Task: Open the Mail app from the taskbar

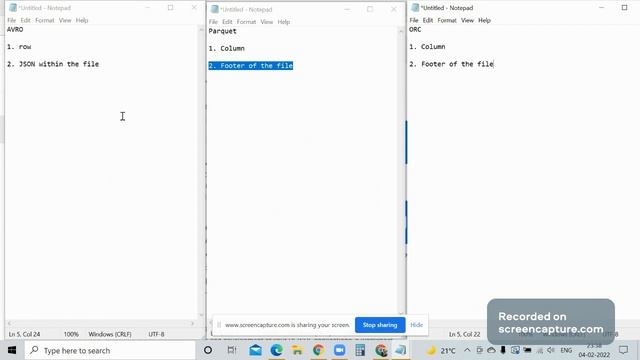Action: (x=256, y=350)
